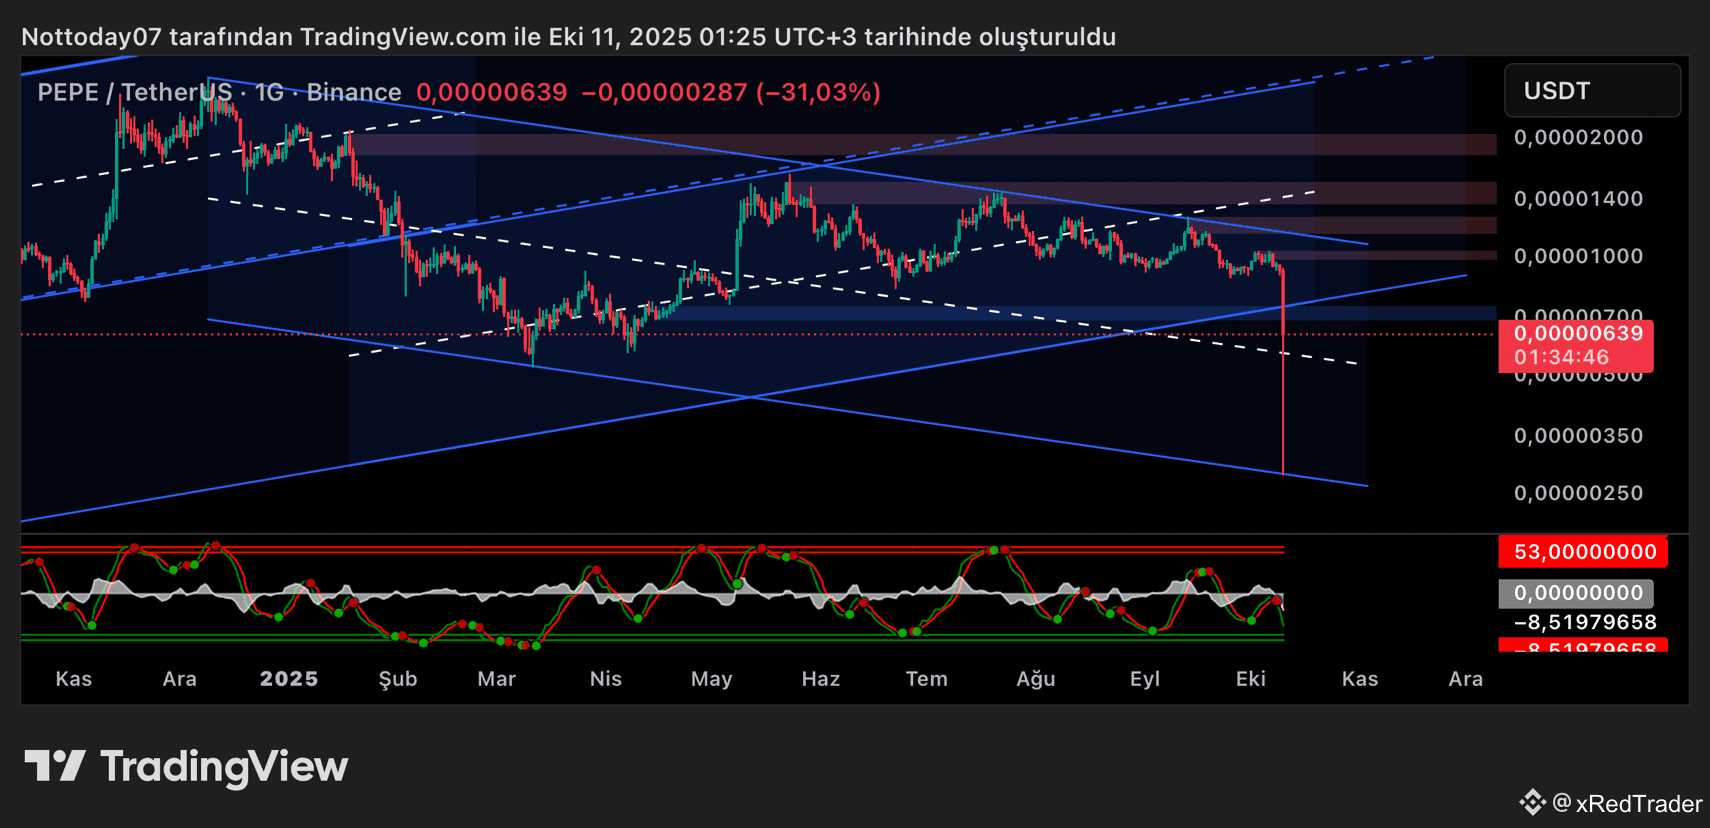Click the Binance diamond icon beside @xRedTrader
The width and height of the screenshot is (1710, 828).
point(1532,802)
